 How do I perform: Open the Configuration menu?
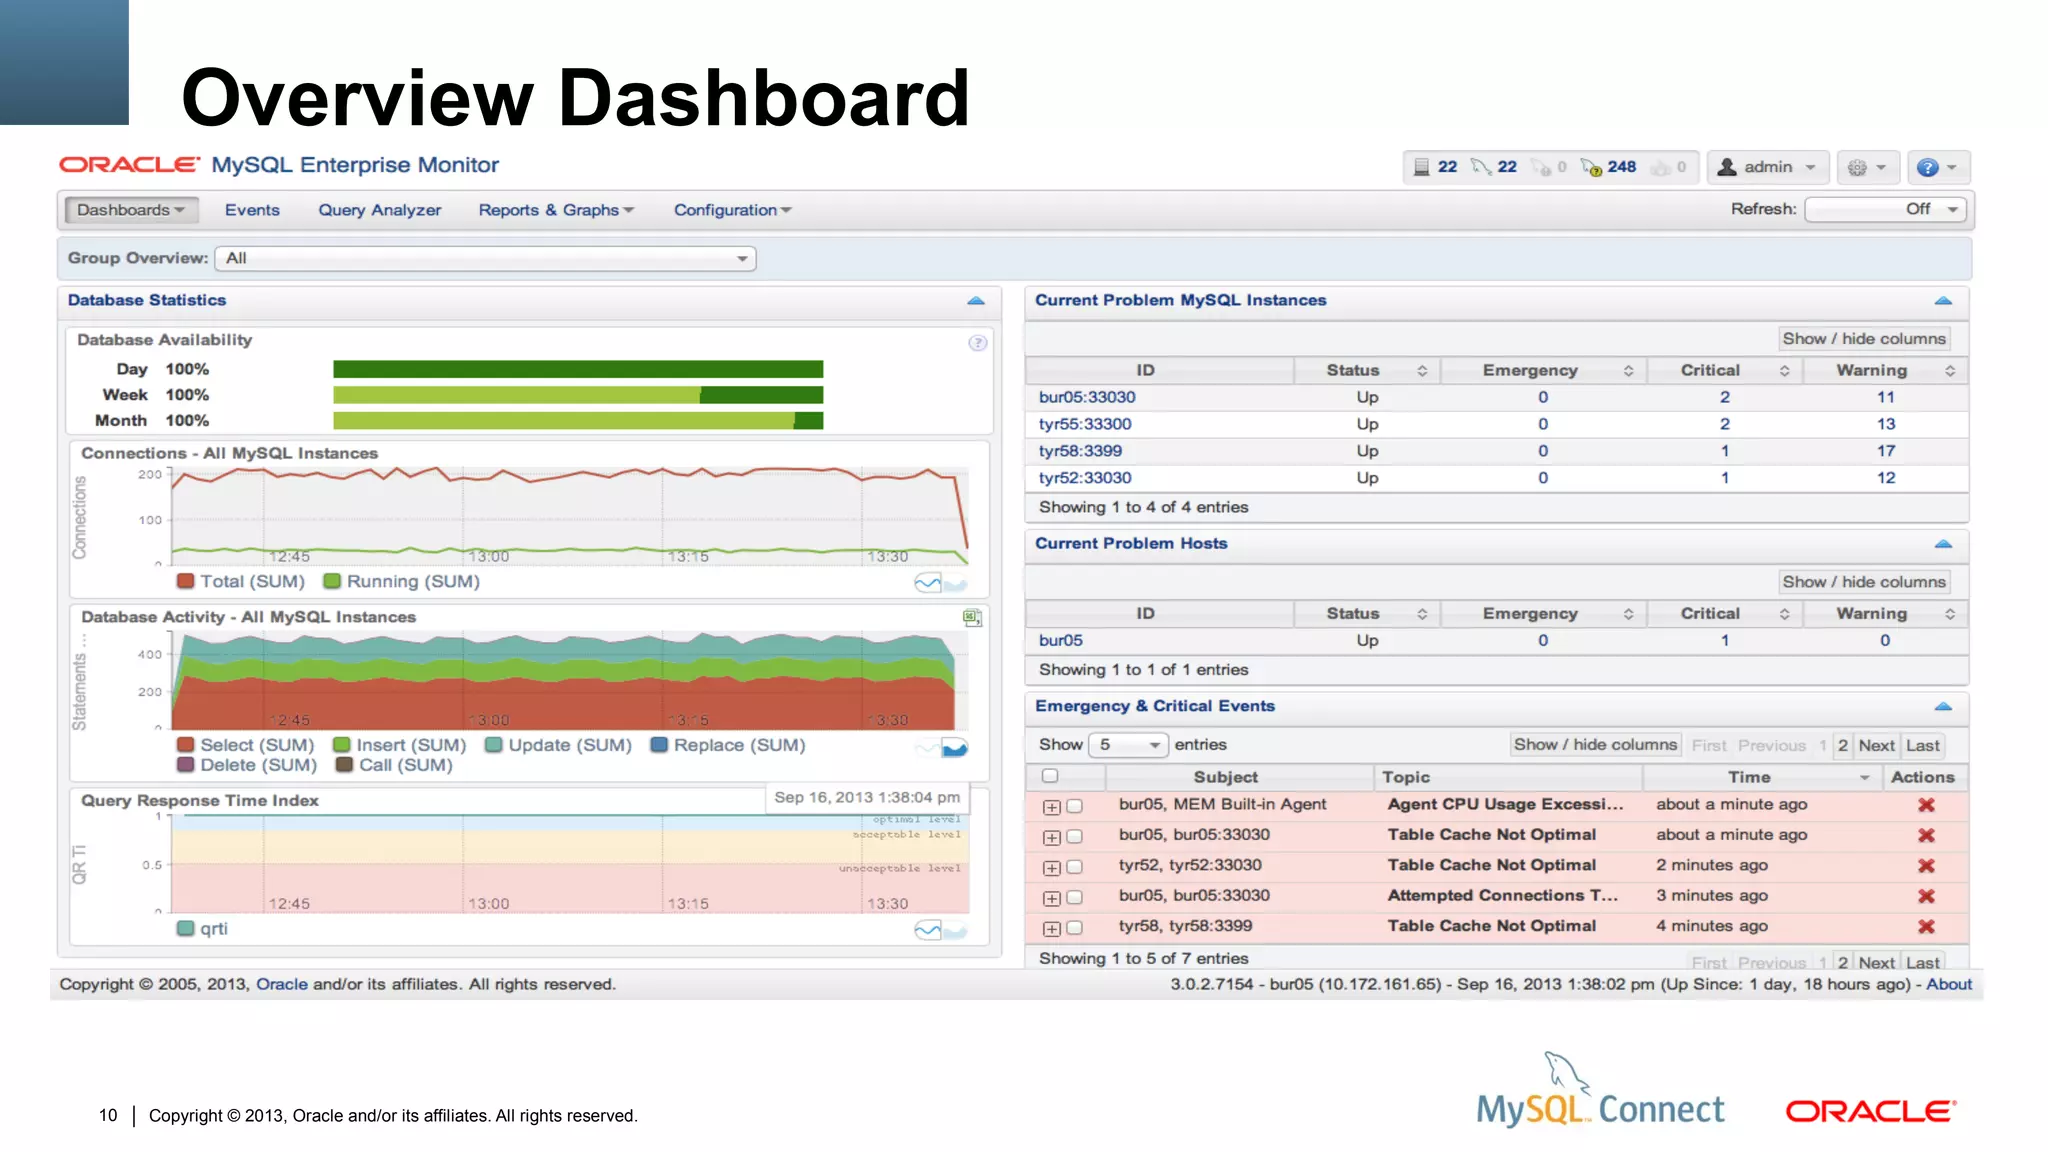(732, 210)
